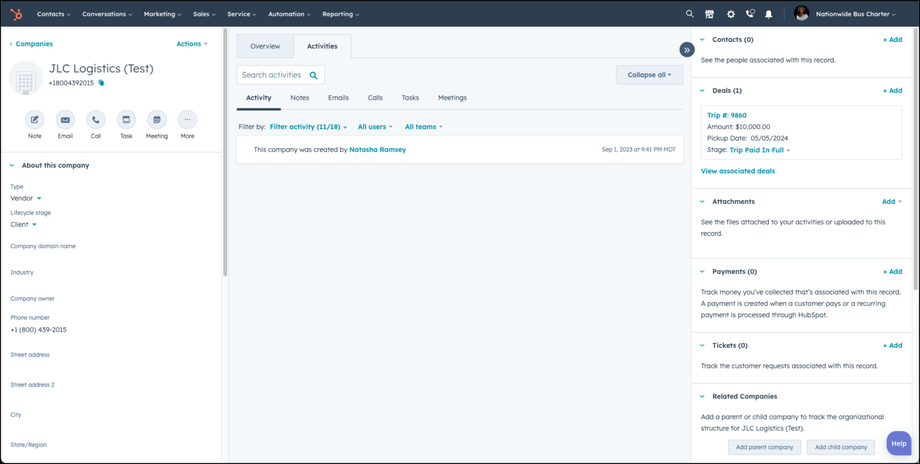Image resolution: width=920 pixels, height=464 pixels.
Task: Open the Contacts navigation menu
Action: [x=53, y=14]
